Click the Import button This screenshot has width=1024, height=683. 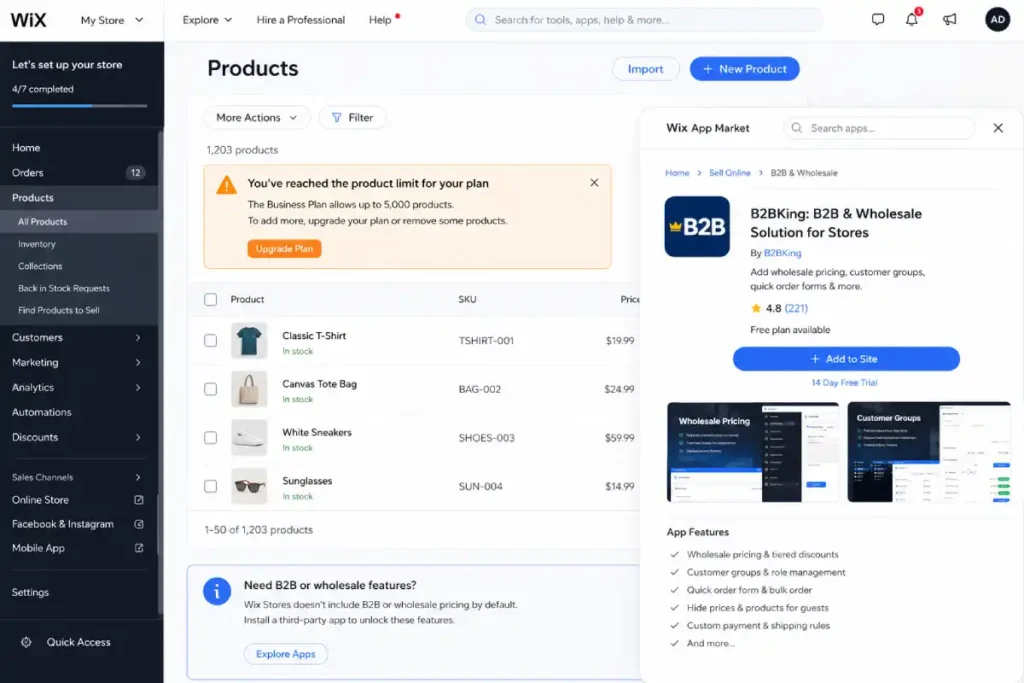click(x=645, y=69)
